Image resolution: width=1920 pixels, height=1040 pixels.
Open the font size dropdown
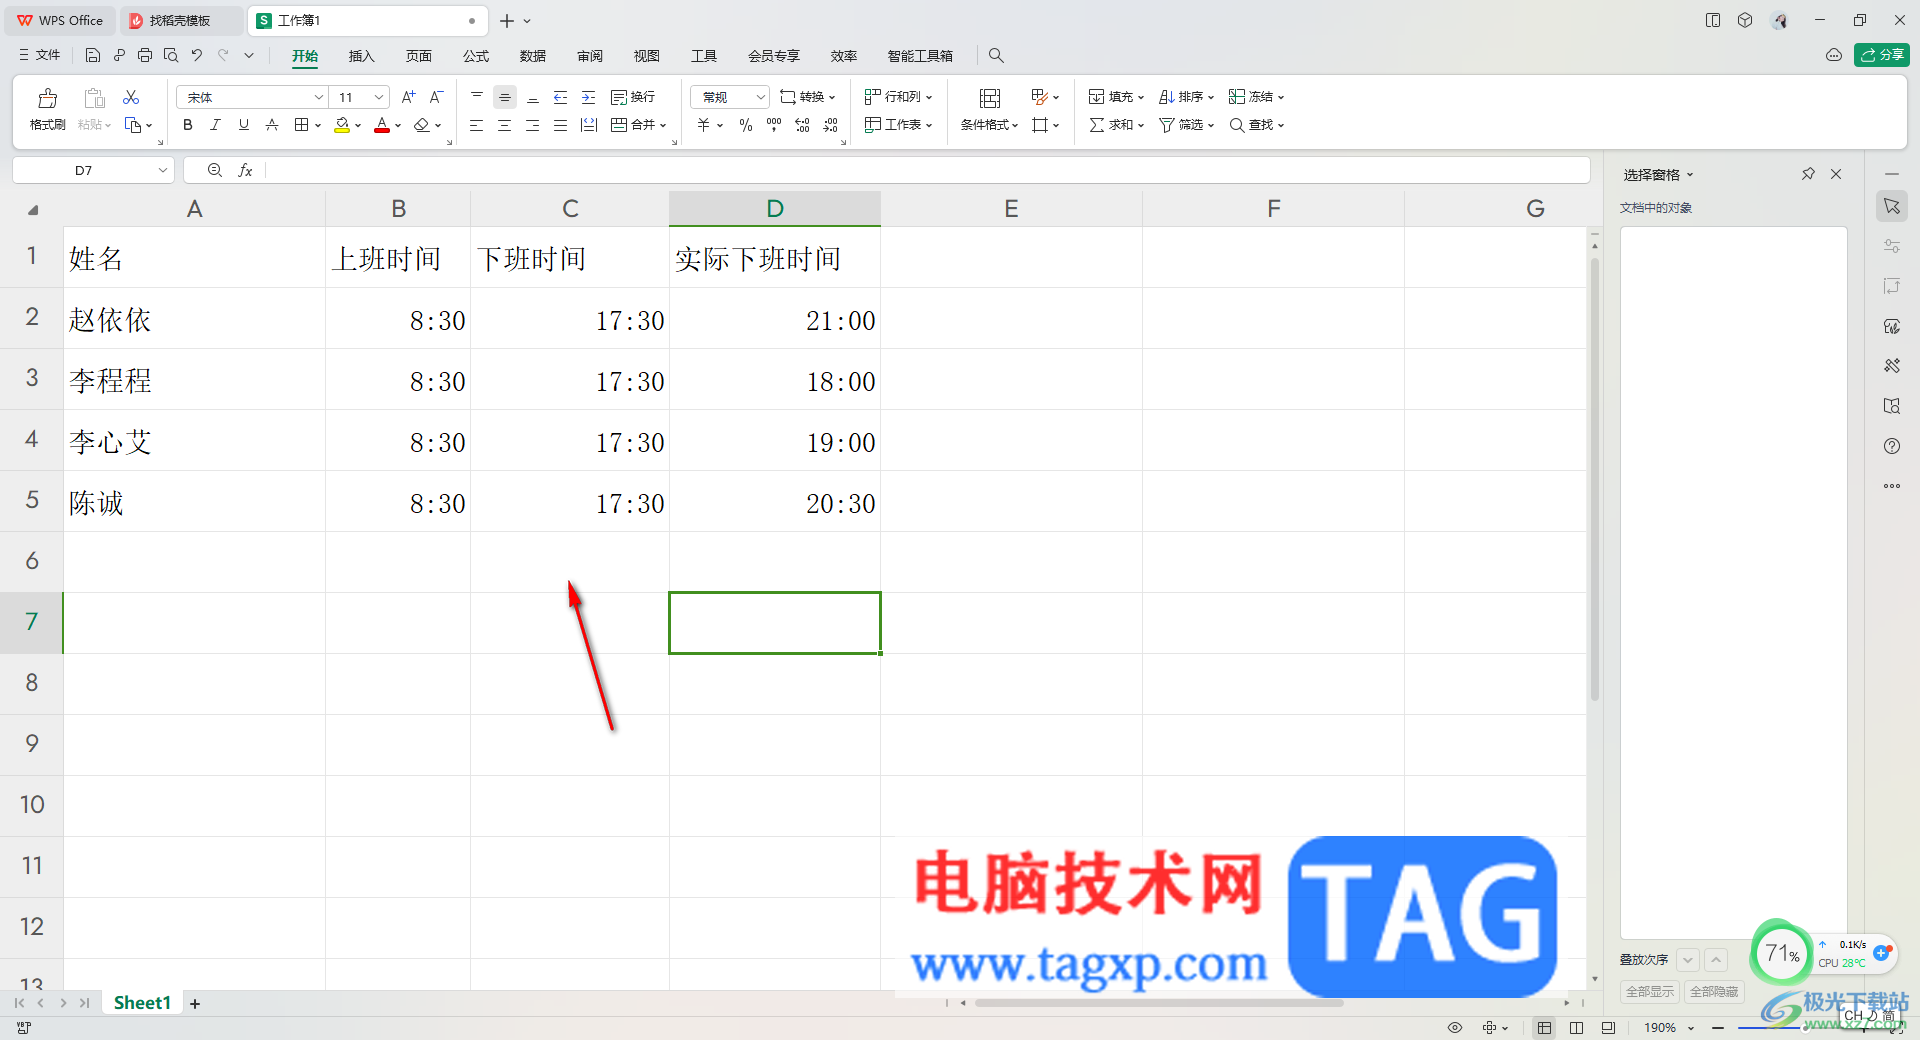click(379, 97)
